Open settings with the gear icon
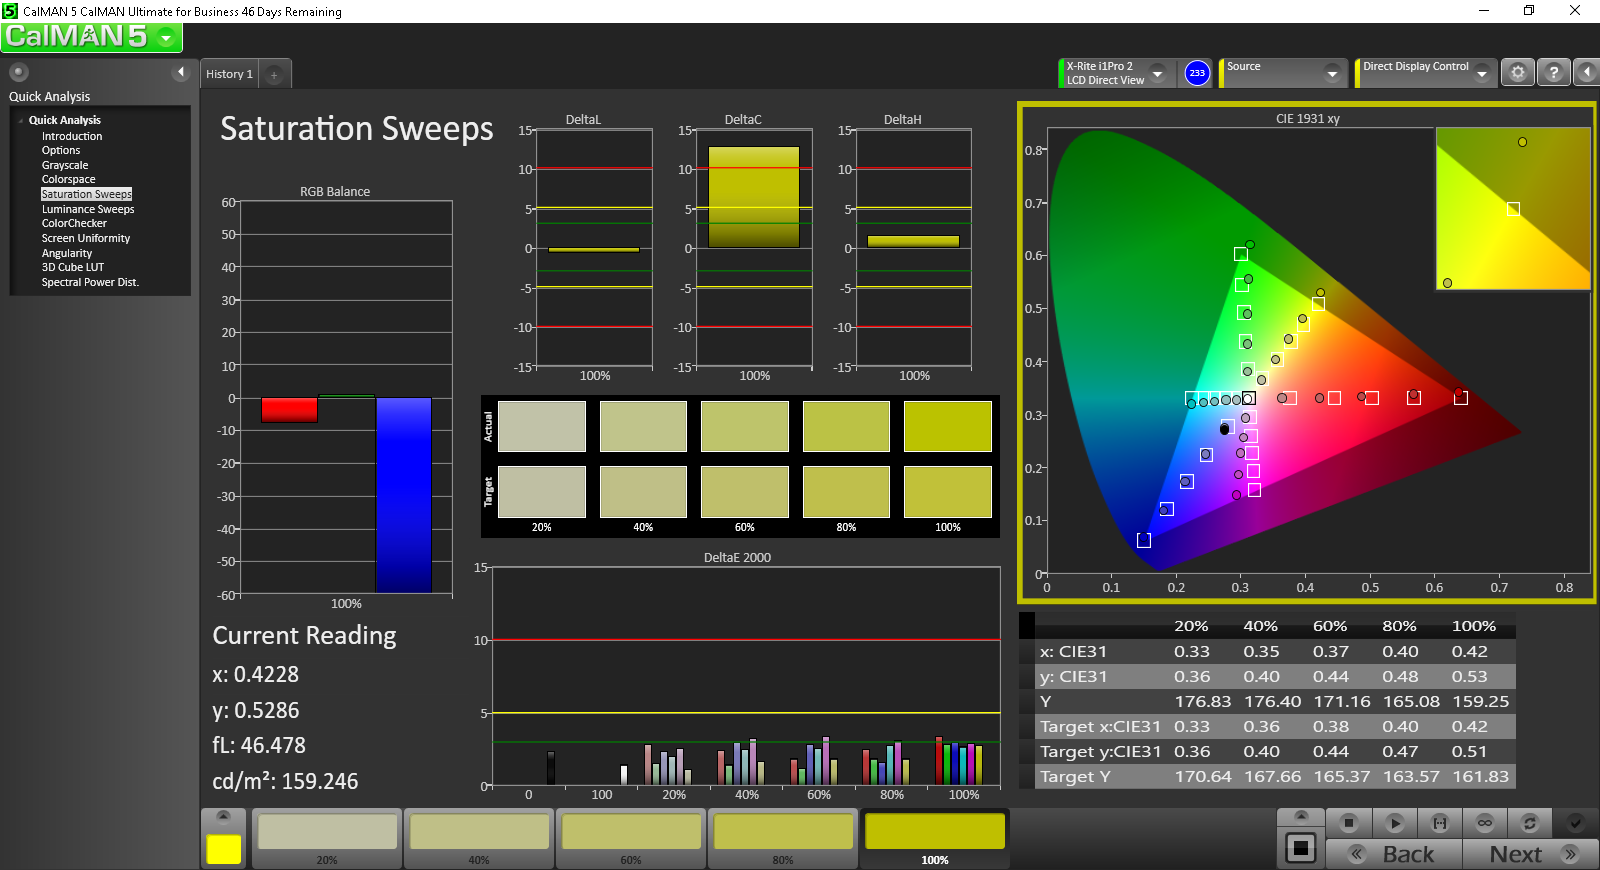 tap(1517, 73)
